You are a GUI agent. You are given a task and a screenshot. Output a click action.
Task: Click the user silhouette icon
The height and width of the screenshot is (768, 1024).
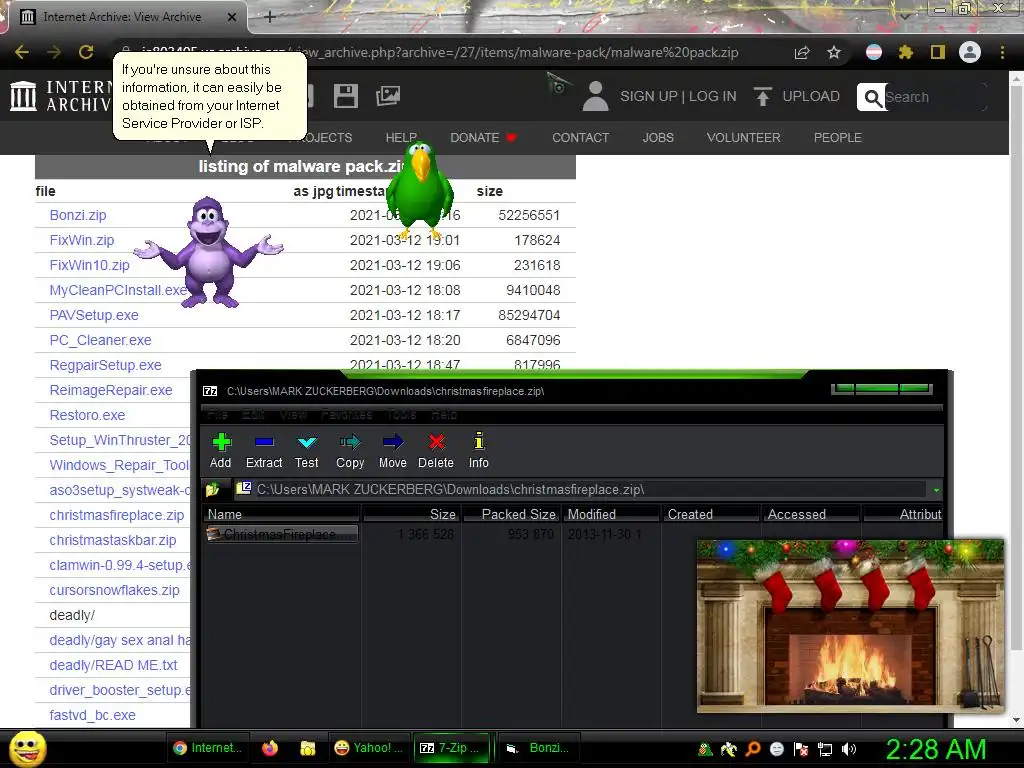[595, 96]
